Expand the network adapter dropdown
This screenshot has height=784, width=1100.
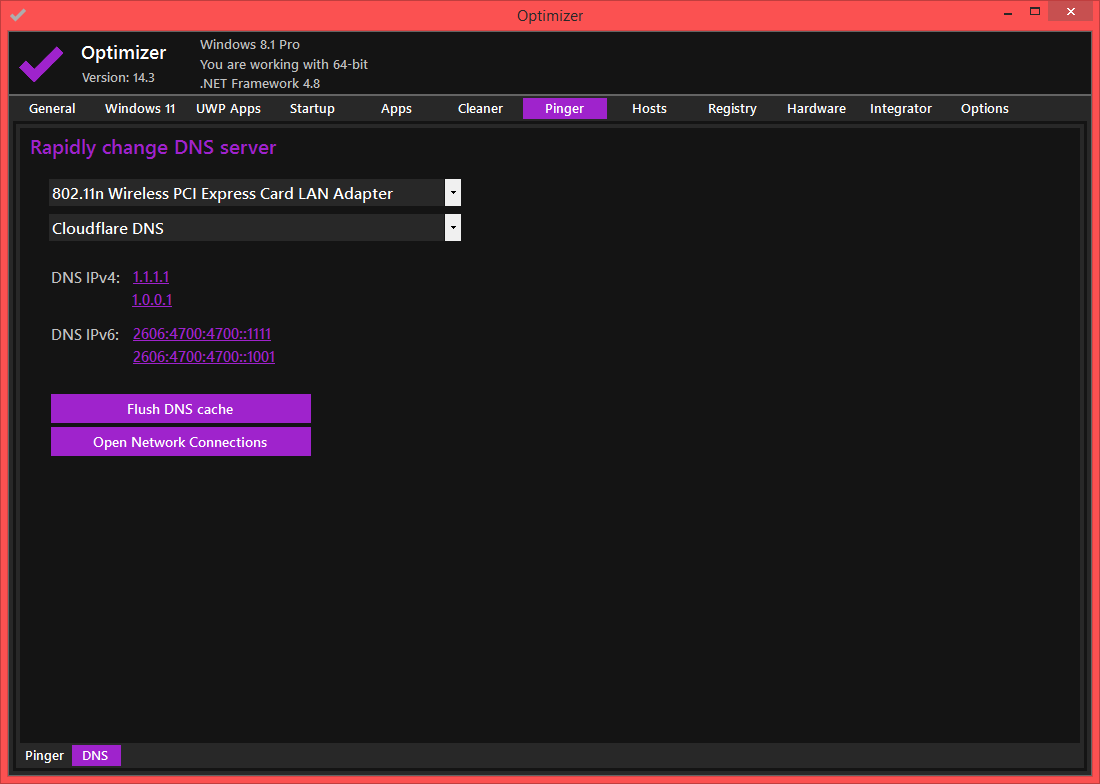point(453,193)
